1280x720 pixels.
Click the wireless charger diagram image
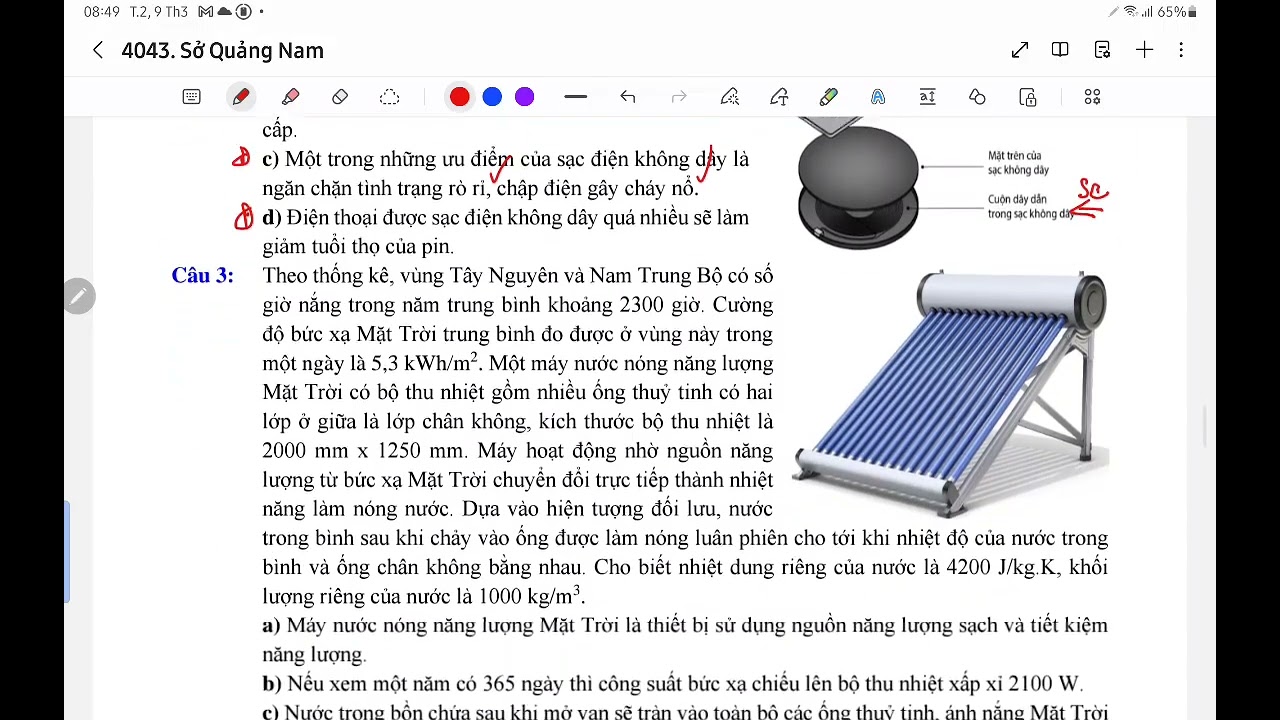click(857, 182)
